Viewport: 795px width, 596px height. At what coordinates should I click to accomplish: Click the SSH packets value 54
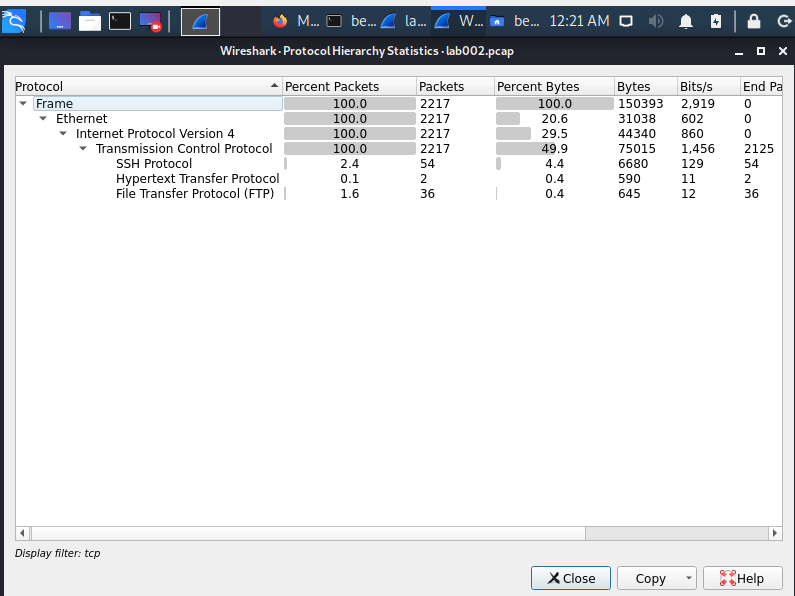tap(427, 164)
